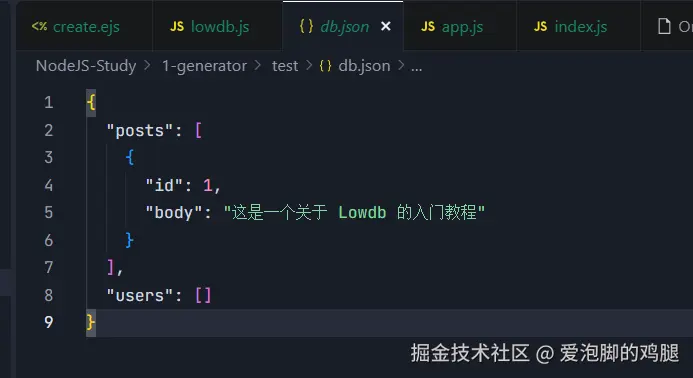Screen dimensions: 693x378
Task: Click line number 1 in gutter
Action: [49, 103]
